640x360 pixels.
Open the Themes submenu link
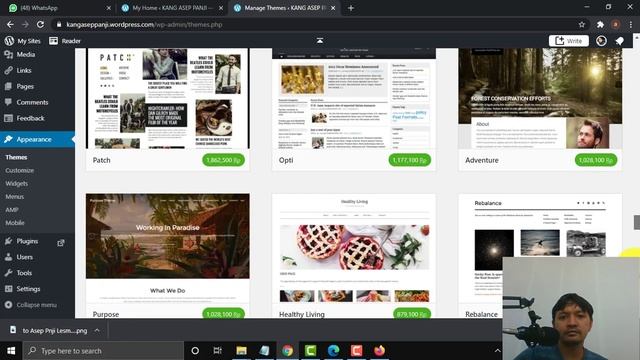click(x=16, y=157)
